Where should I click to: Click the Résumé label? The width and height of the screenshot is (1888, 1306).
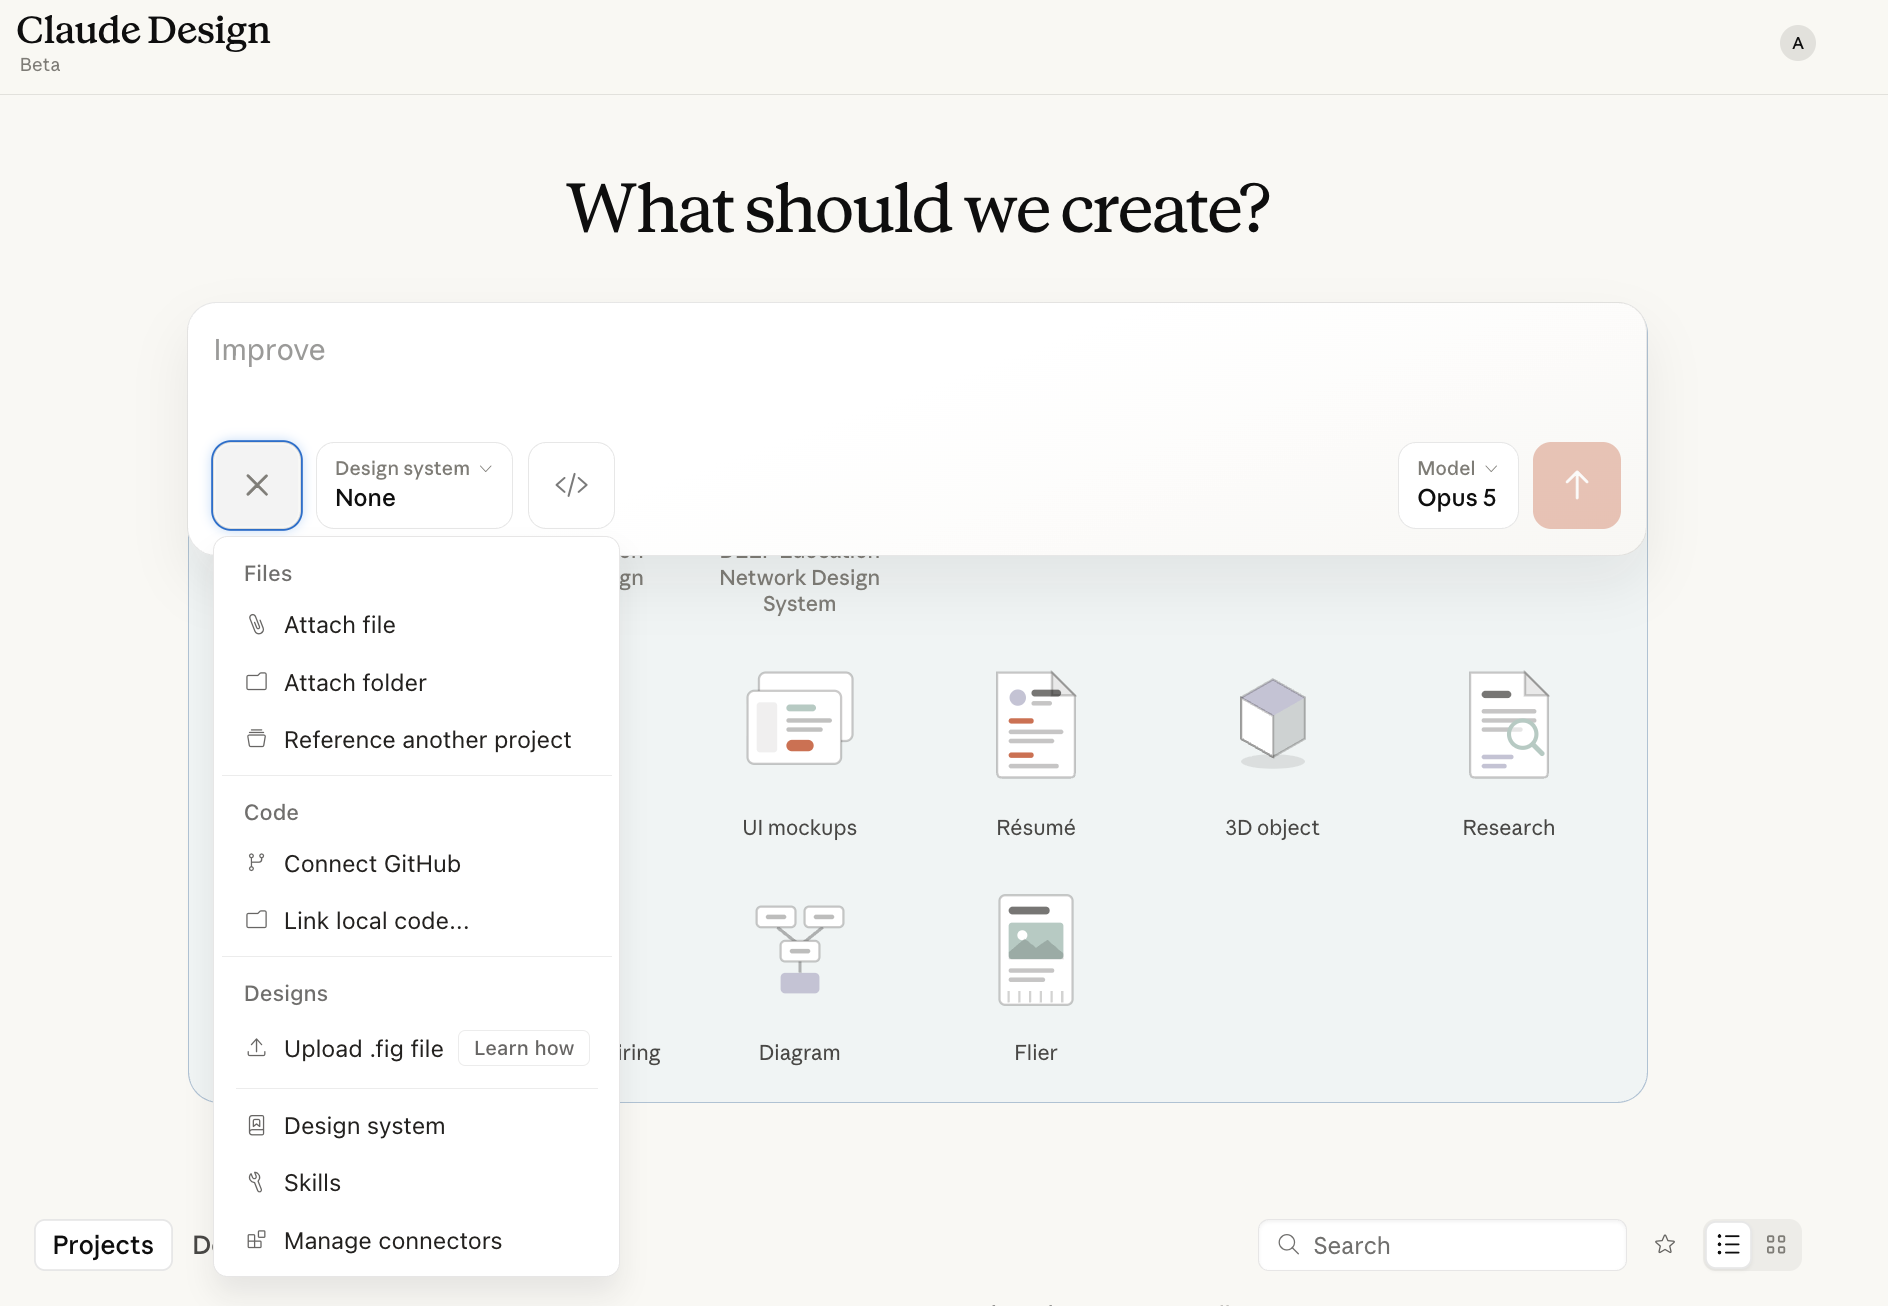click(1035, 827)
